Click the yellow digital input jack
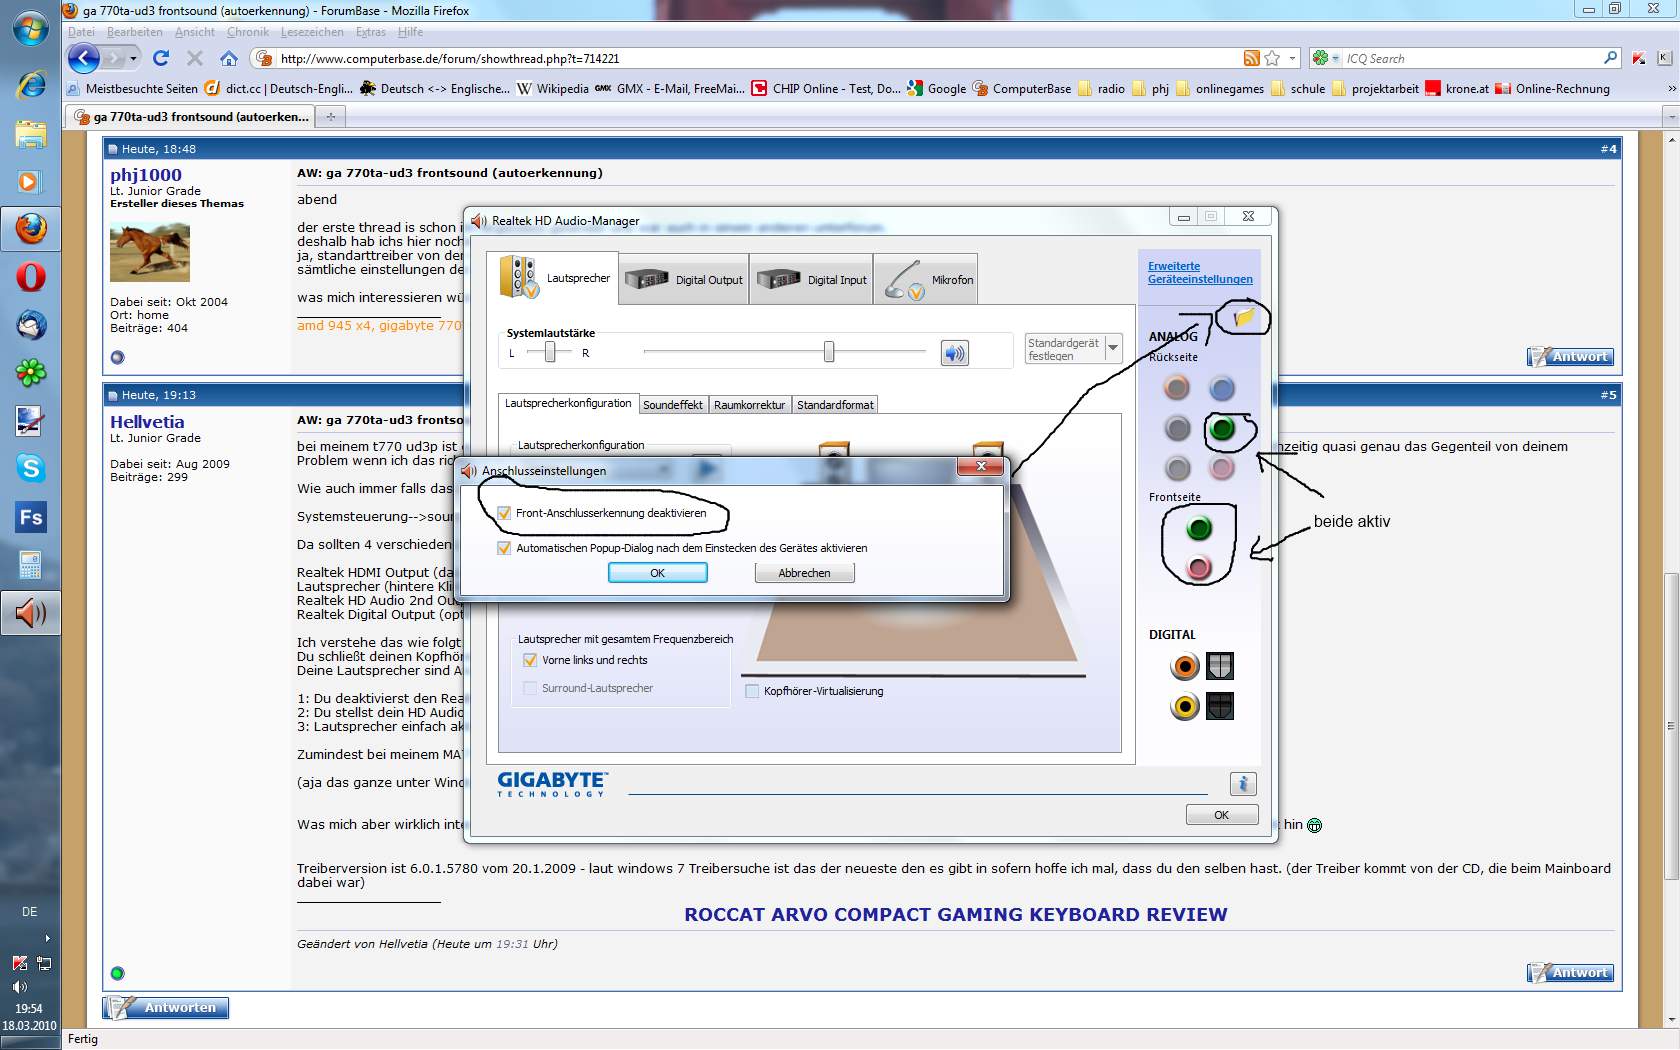The image size is (1680, 1050). click(1185, 706)
